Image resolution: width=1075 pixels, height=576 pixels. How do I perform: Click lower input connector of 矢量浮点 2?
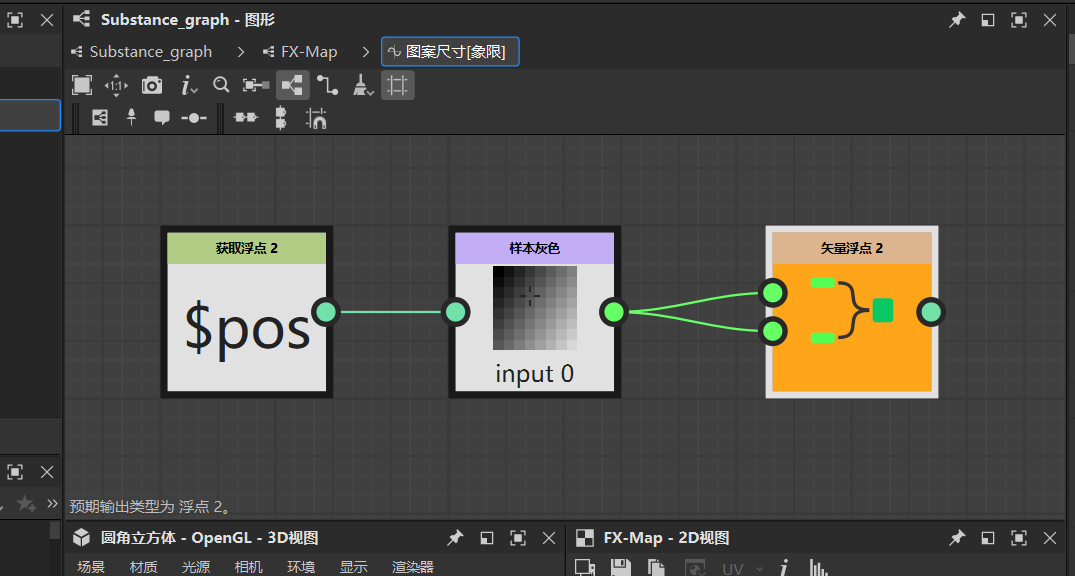point(773,332)
